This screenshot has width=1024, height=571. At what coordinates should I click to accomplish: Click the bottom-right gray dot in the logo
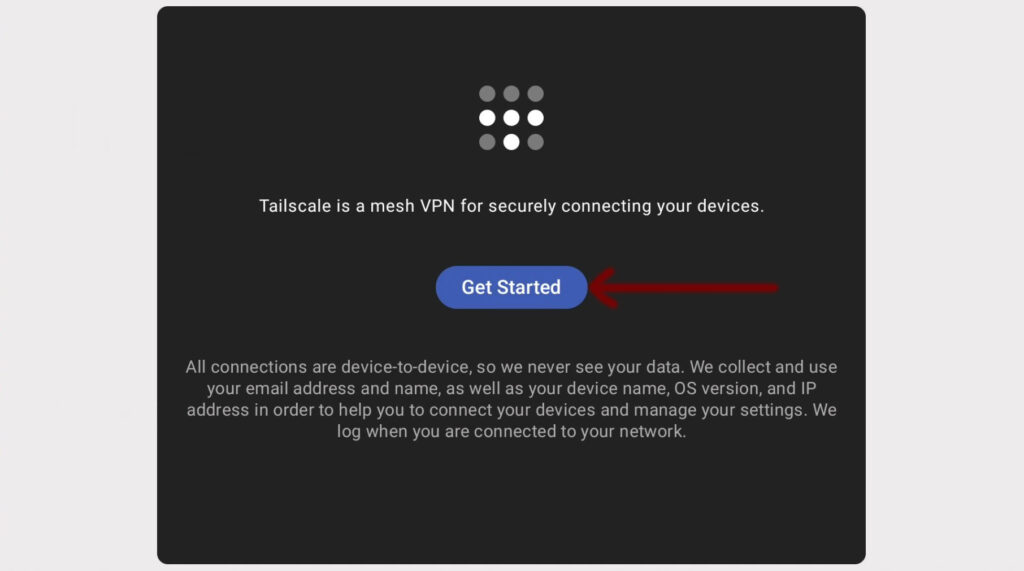[536, 142]
